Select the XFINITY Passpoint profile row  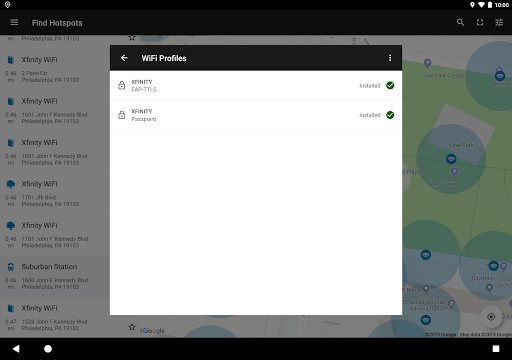(256, 115)
